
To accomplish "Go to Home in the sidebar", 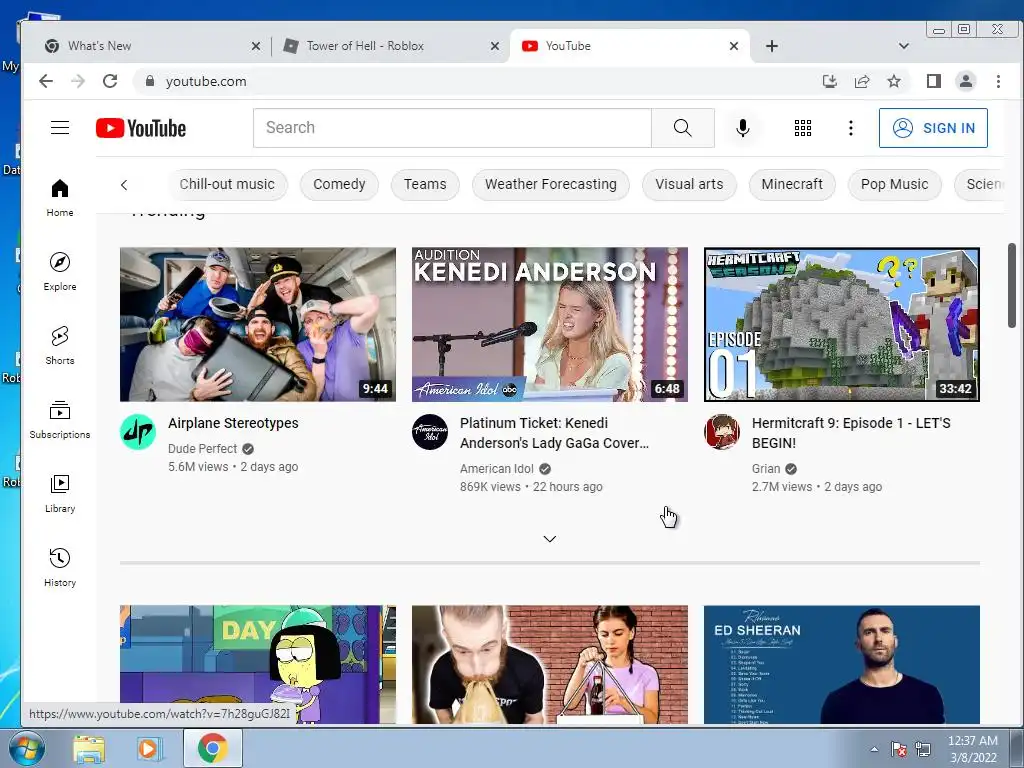I will 60,198.
